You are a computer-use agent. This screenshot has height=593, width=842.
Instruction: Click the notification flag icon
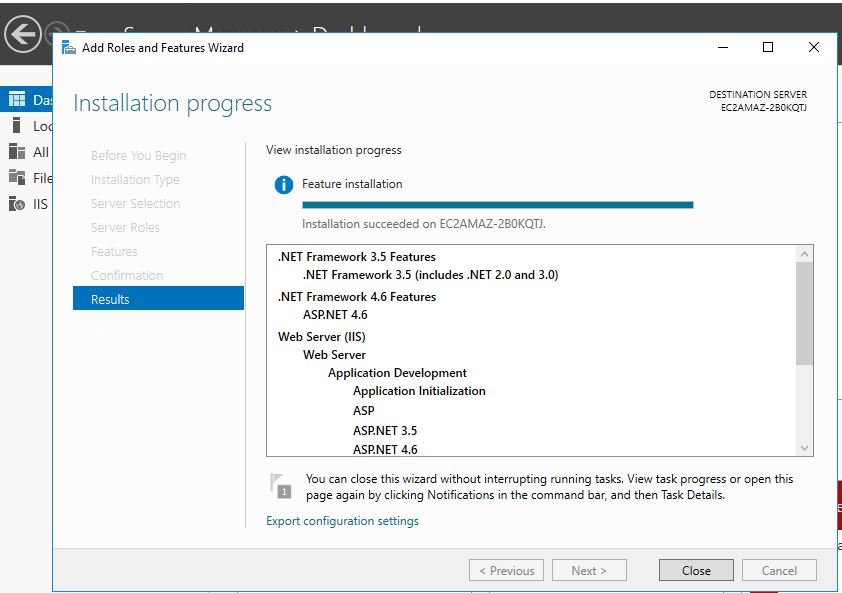pyautogui.click(x=281, y=485)
